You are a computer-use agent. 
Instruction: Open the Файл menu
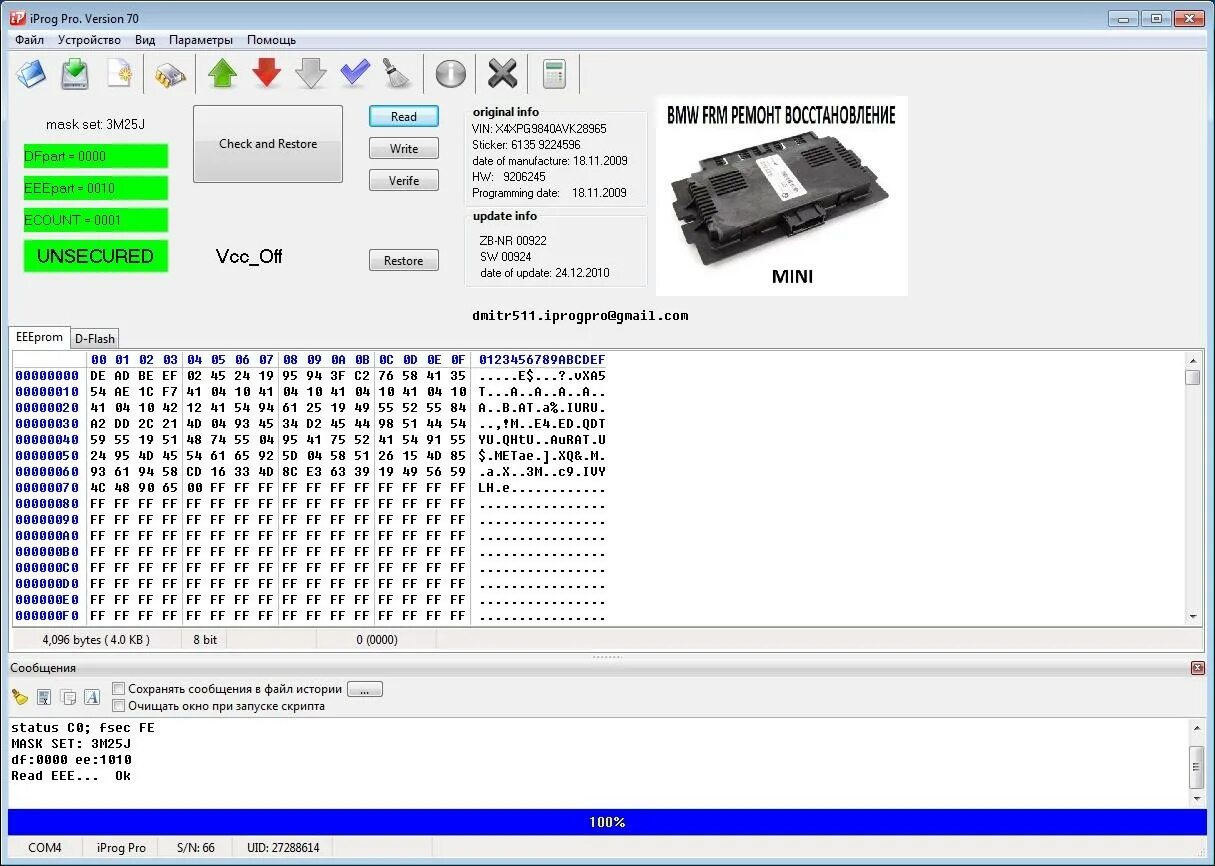[x=29, y=40]
